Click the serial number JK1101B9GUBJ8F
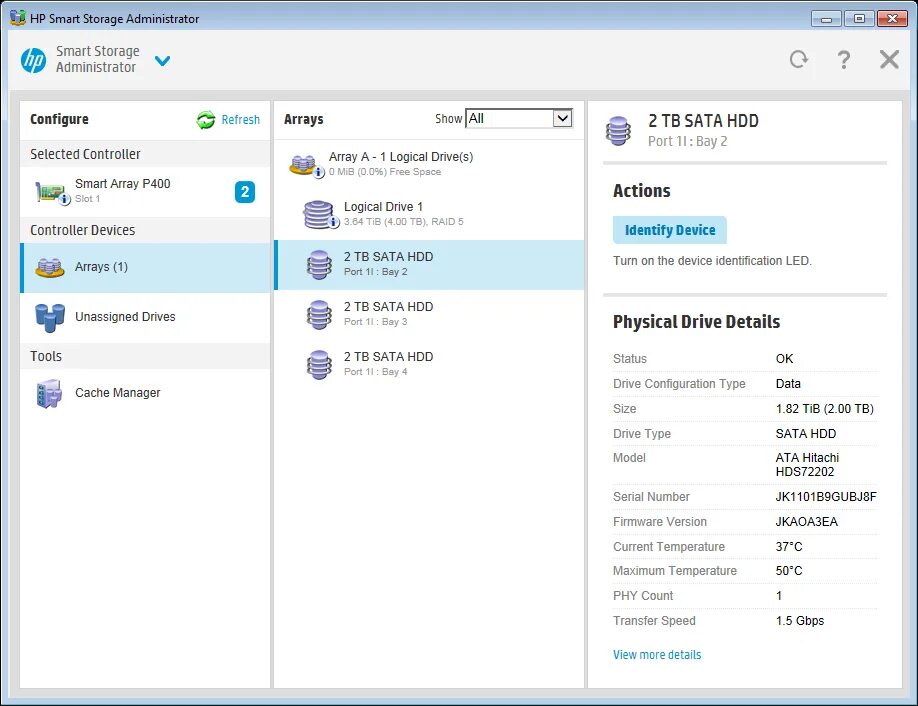This screenshot has width=918, height=706. (x=825, y=497)
